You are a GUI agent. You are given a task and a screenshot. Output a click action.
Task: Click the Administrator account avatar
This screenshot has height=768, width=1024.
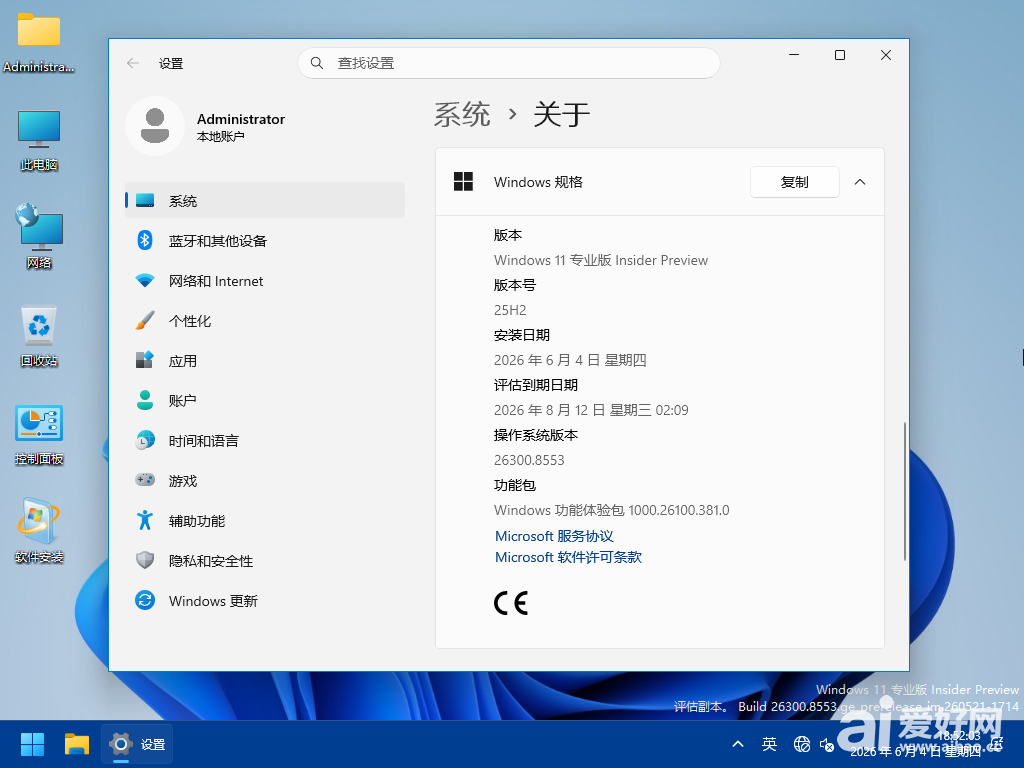click(x=155, y=126)
